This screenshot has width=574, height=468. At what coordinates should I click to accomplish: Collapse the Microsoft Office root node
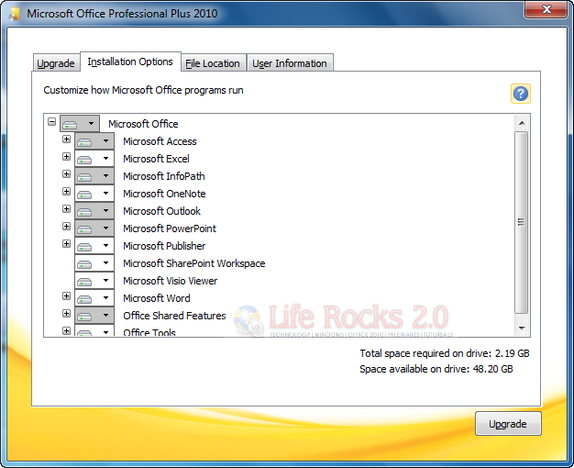(52, 122)
